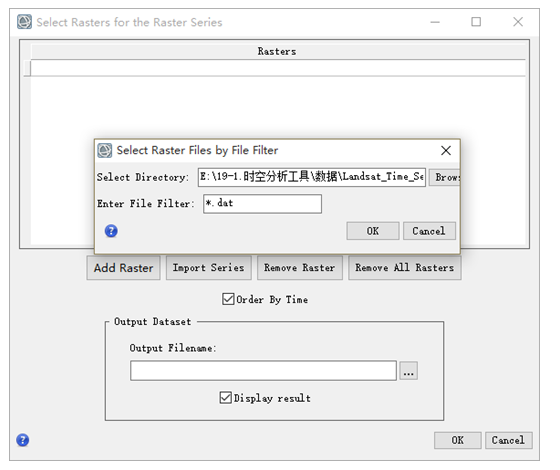The image size is (560, 470).
Task: Click the Import Series button
Action: (x=209, y=268)
